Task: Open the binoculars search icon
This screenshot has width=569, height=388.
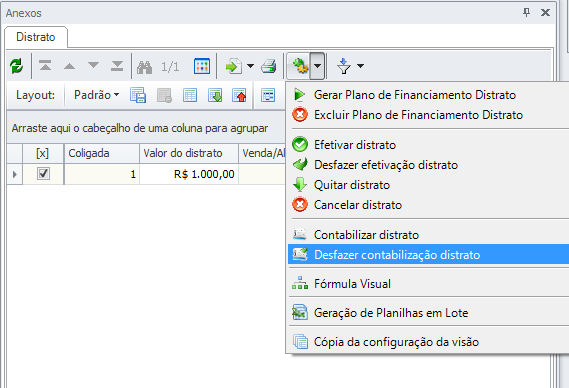Action: pos(144,67)
